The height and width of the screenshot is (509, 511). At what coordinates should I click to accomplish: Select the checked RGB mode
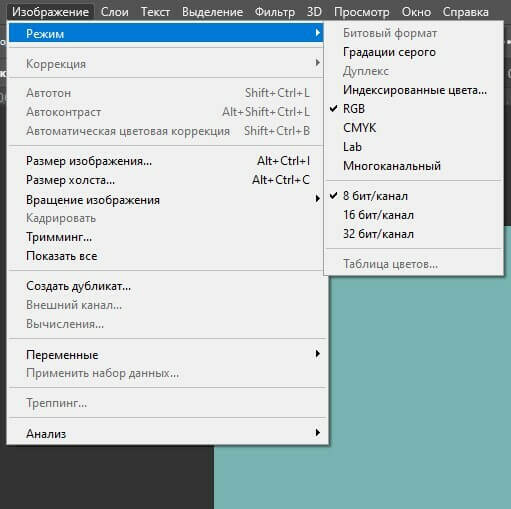coord(413,109)
